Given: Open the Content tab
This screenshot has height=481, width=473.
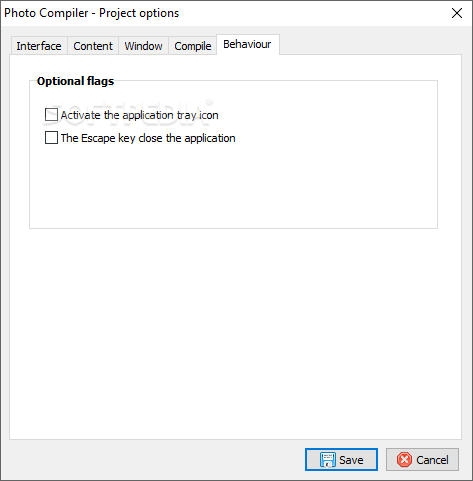Looking at the screenshot, I should pos(93,46).
